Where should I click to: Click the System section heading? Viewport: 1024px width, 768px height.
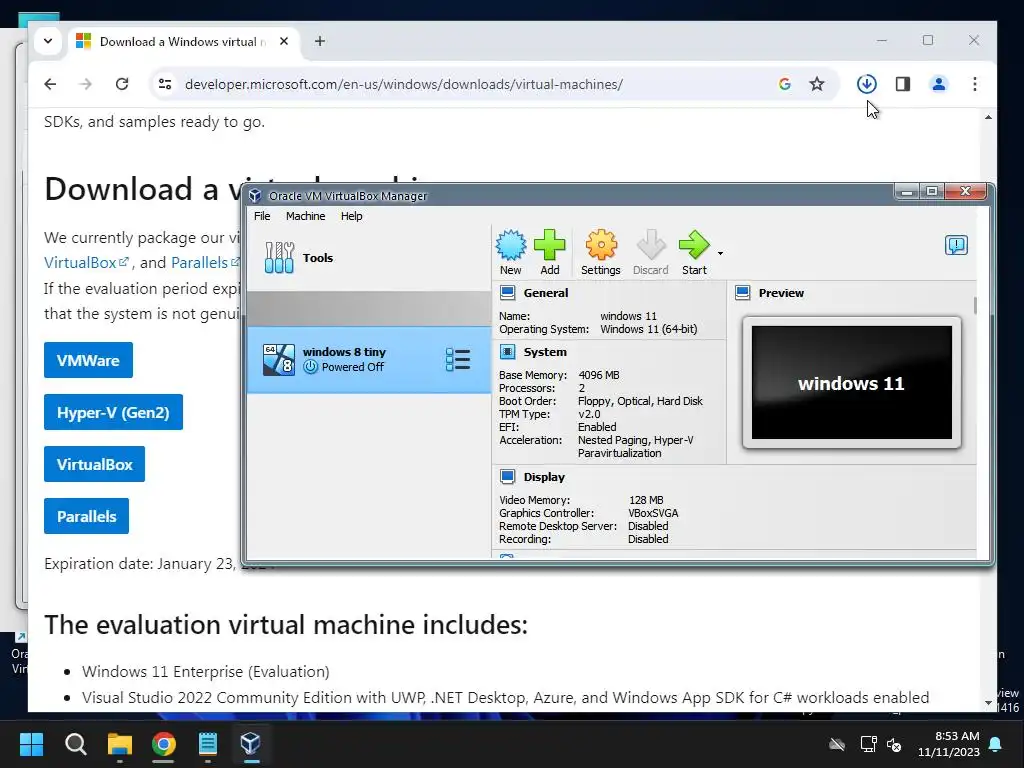point(545,352)
